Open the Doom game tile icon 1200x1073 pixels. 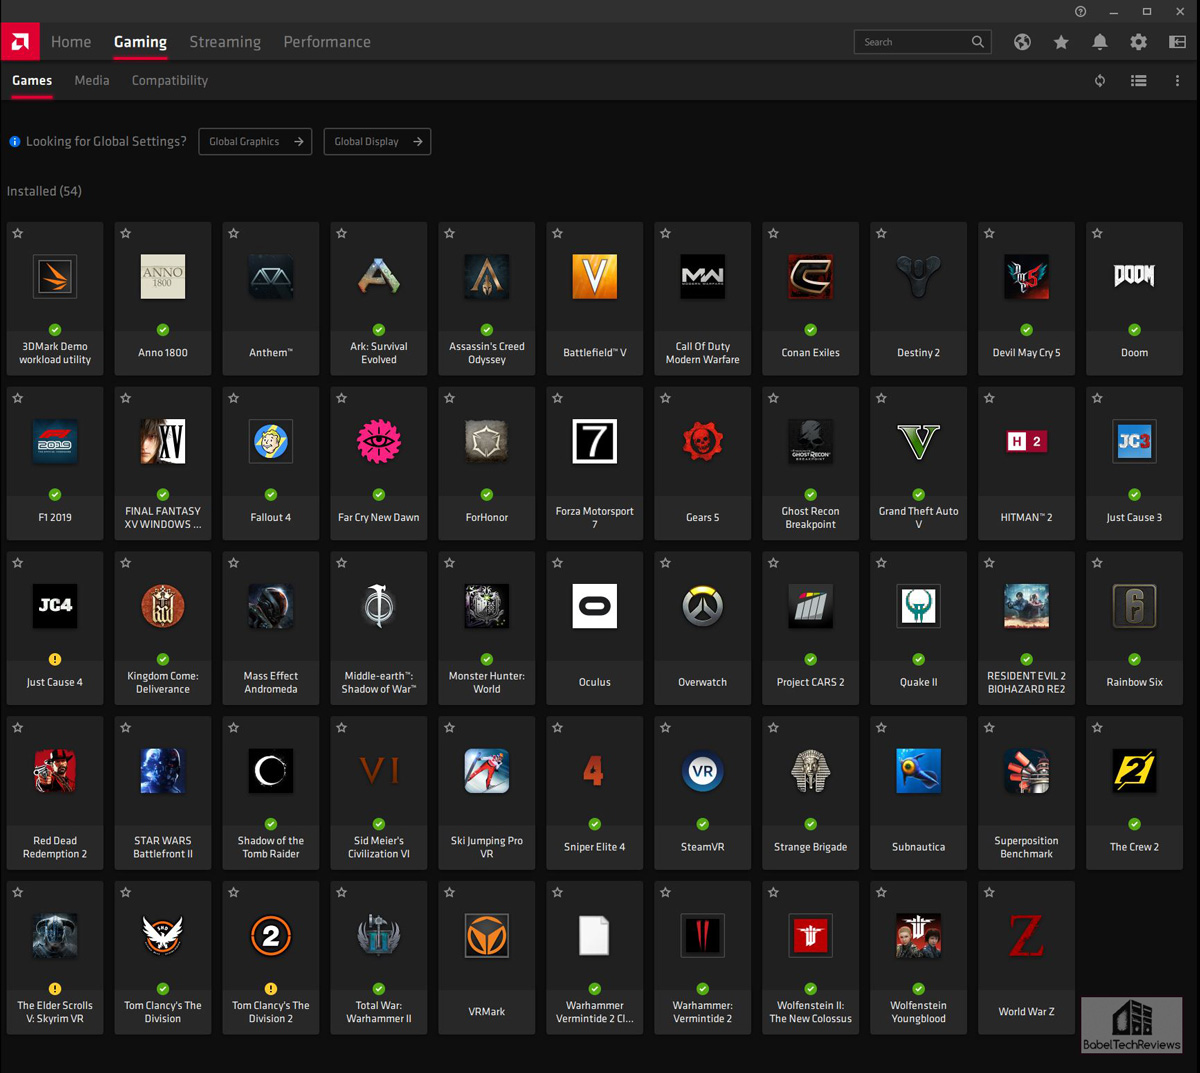click(1134, 276)
